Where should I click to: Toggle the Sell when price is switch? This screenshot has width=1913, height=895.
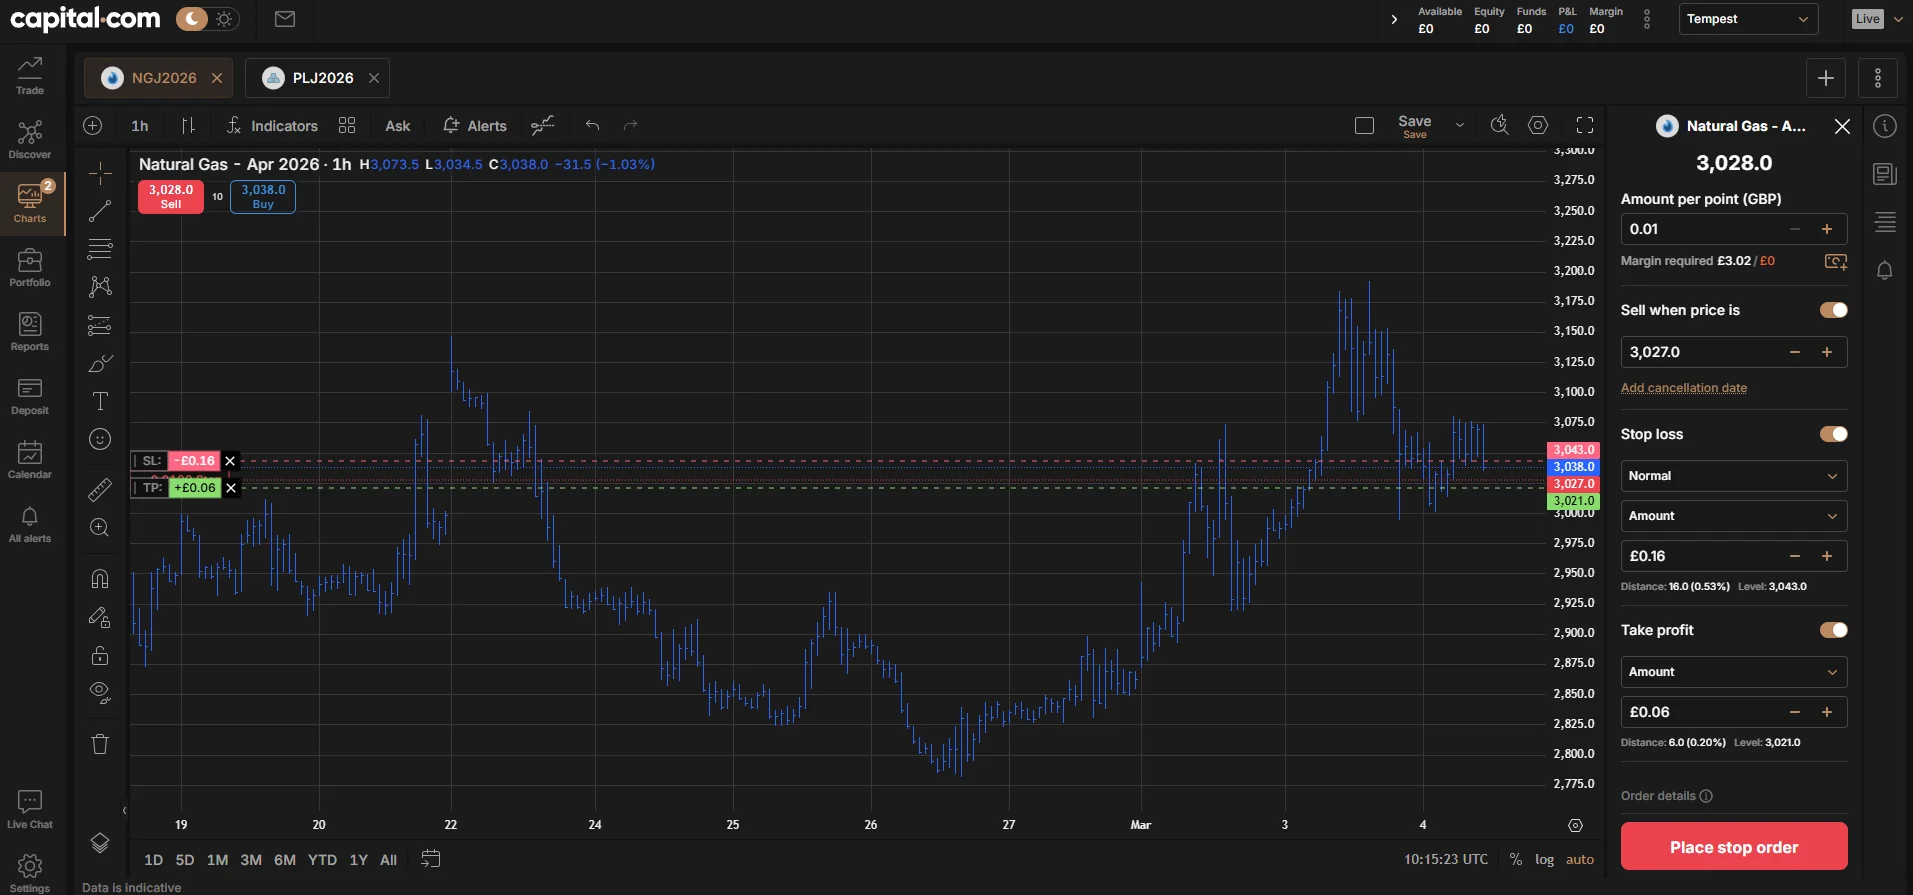pyautogui.click(x=1834, y=310)
